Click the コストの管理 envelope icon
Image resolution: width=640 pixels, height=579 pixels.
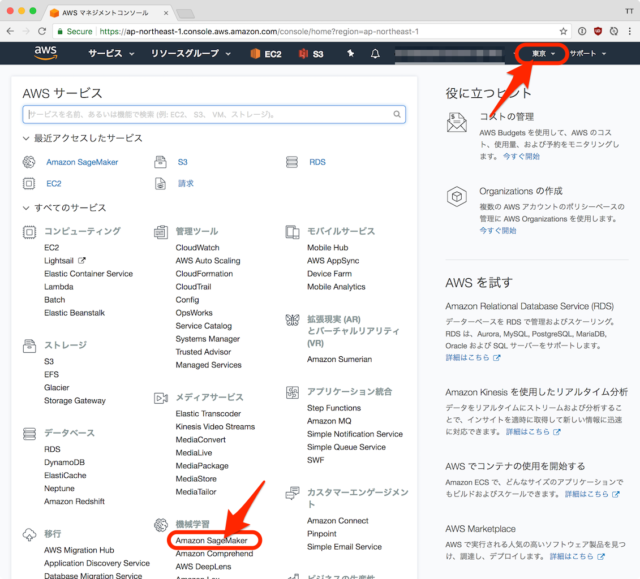click(x=457, y=122)
